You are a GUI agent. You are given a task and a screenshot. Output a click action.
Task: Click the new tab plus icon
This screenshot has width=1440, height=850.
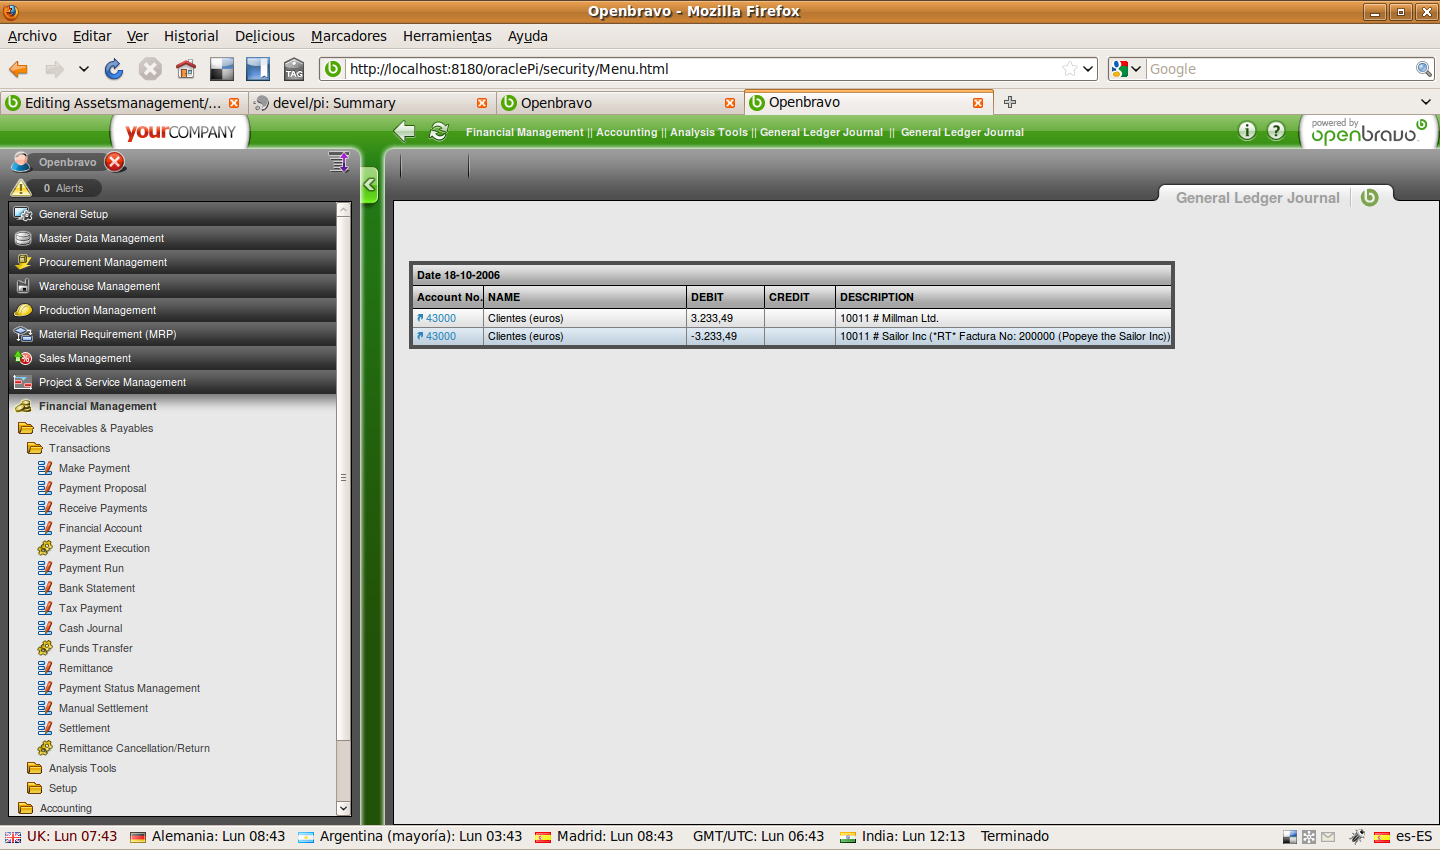tap(1010, 102)
